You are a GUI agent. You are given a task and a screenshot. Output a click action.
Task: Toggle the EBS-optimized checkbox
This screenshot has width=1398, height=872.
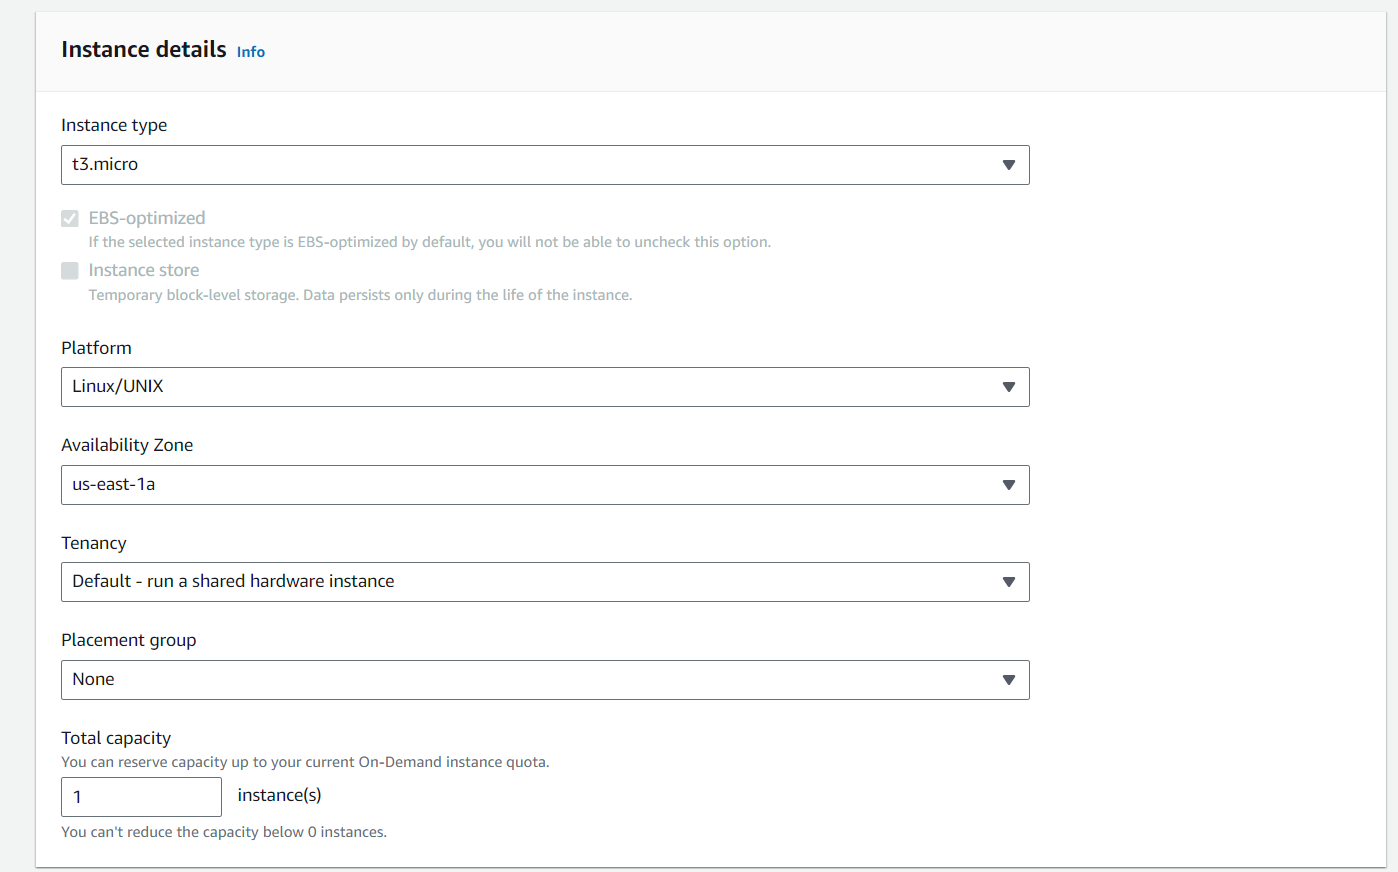[x=70, y=219]
